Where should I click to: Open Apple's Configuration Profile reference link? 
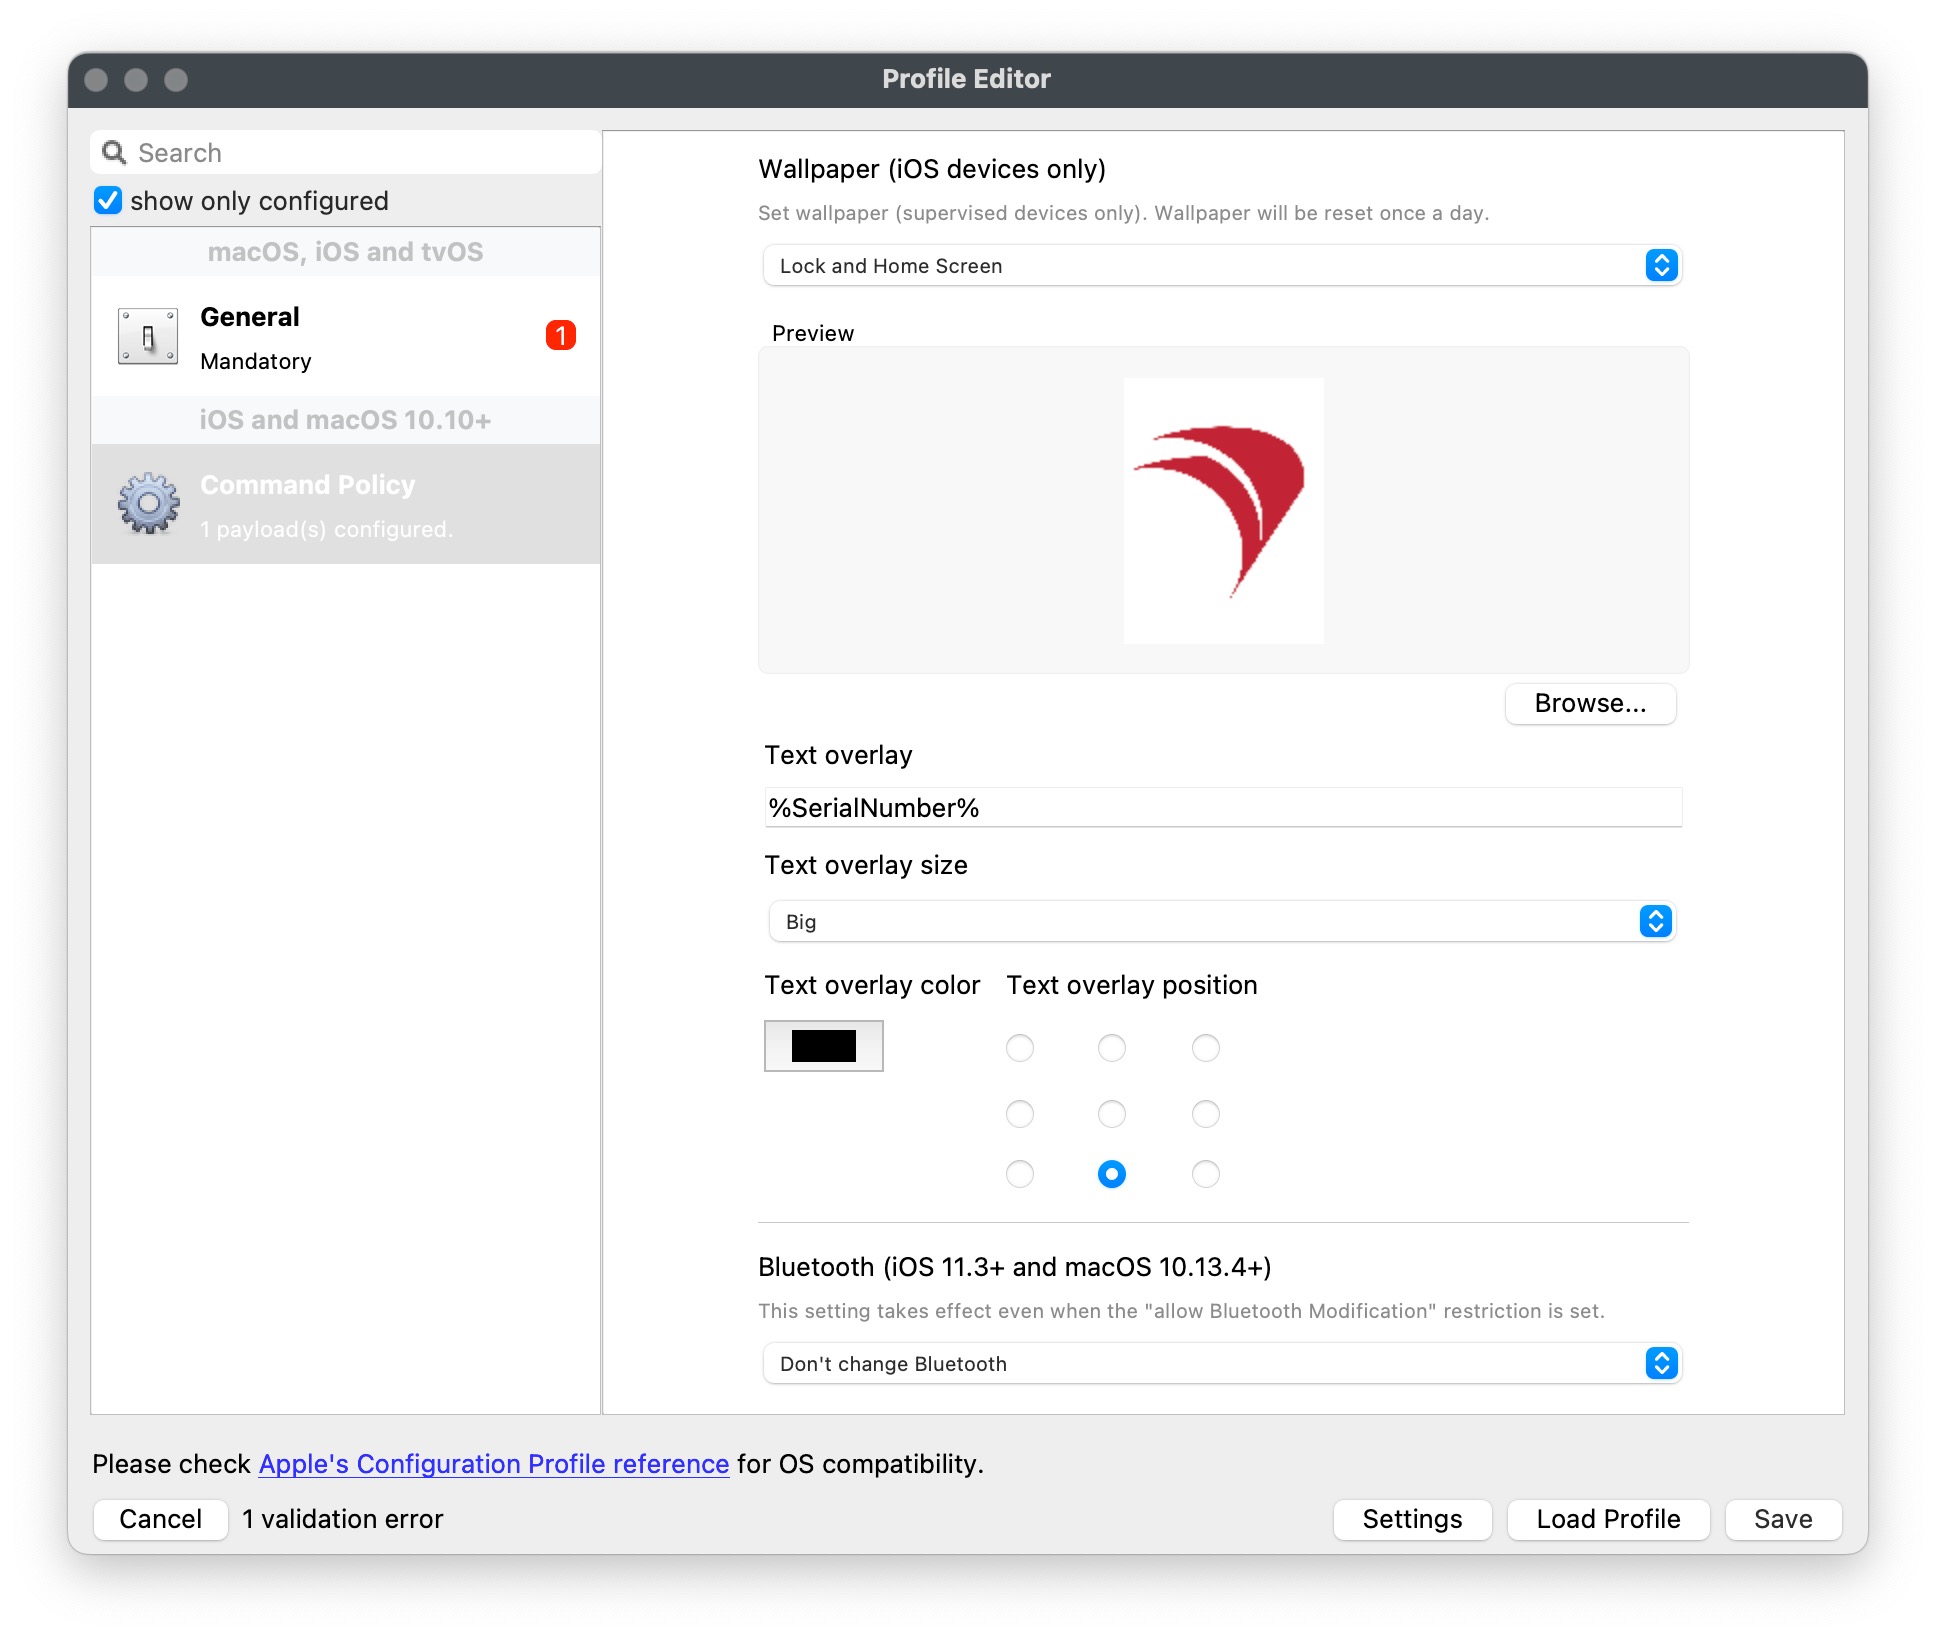click(x=494, y=1464)
